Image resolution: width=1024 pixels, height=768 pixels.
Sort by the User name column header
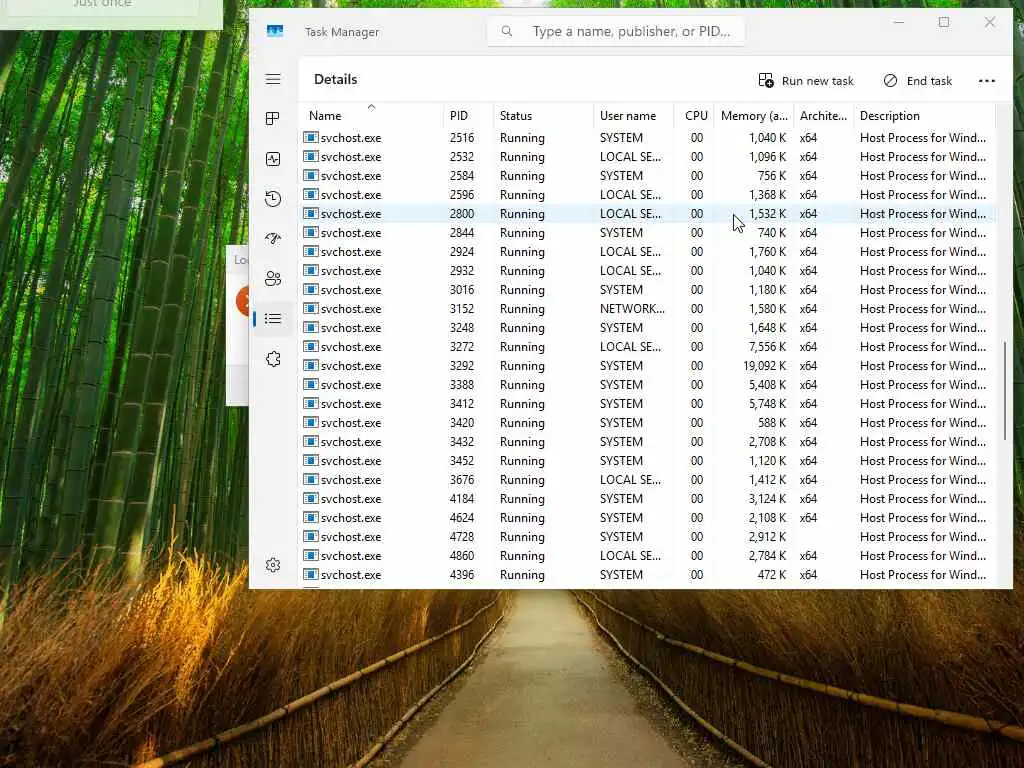(x=633, y=116)
